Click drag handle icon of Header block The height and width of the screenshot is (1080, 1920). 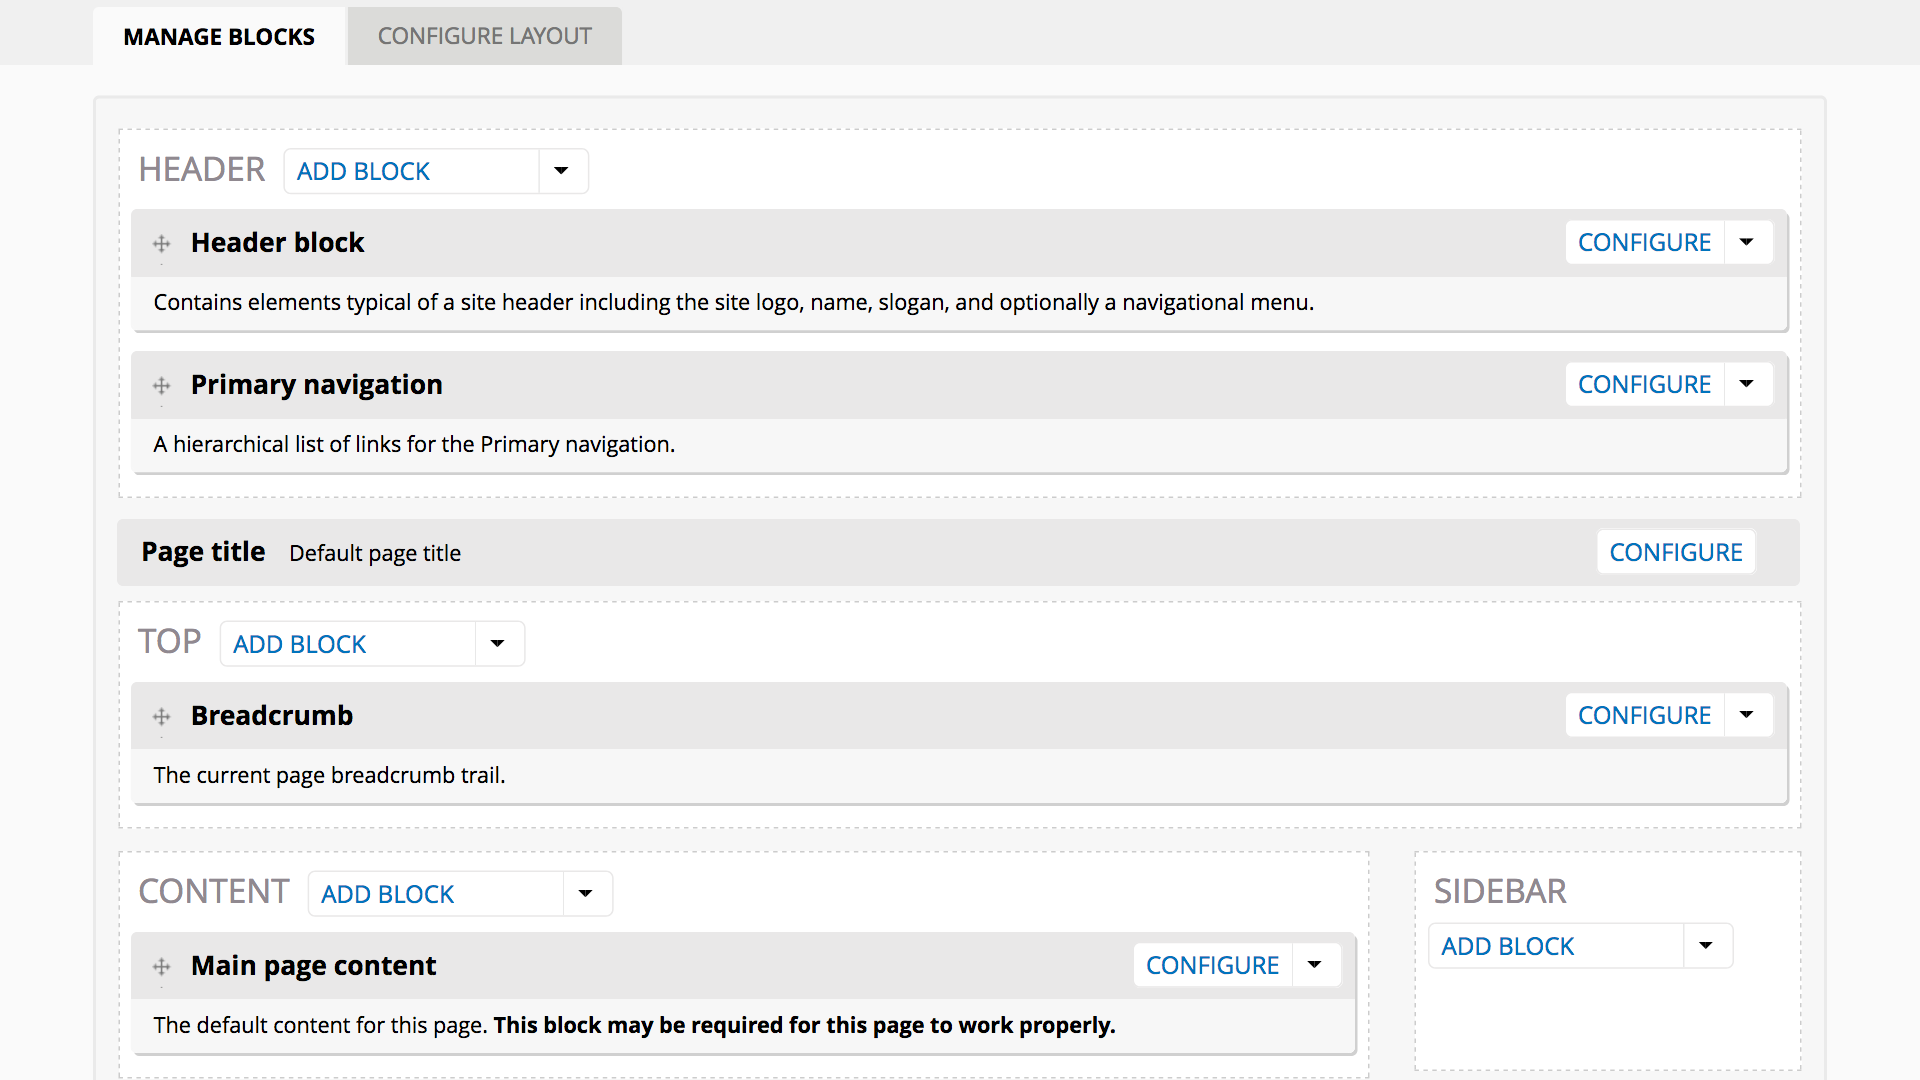(x=161, y=243)
